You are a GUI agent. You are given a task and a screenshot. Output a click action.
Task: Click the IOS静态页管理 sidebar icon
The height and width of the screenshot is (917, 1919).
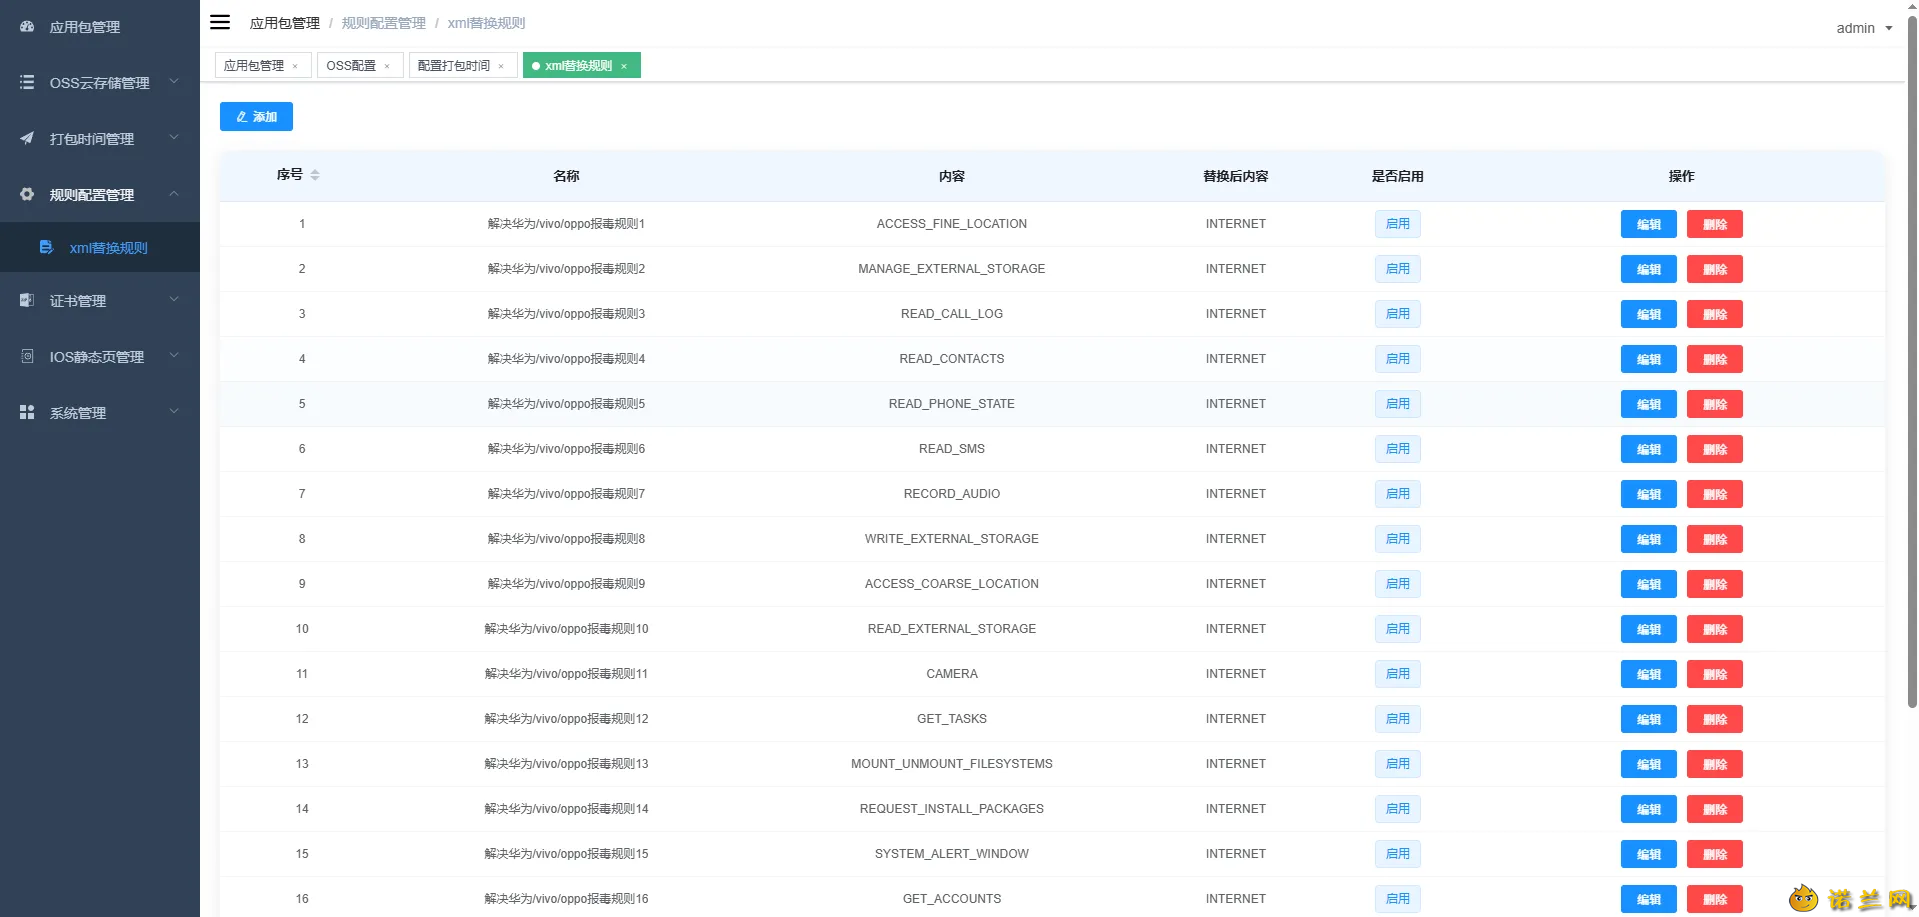(x=27, y=356)
